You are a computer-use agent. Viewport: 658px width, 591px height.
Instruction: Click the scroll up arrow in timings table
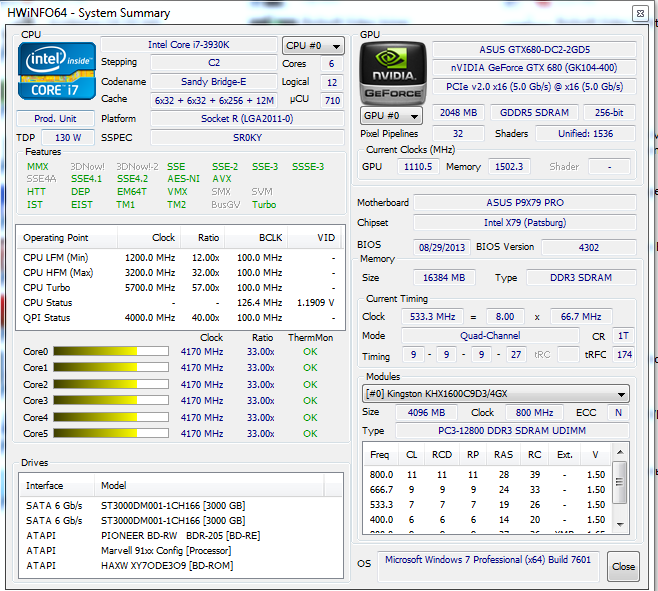coord(620,452)
